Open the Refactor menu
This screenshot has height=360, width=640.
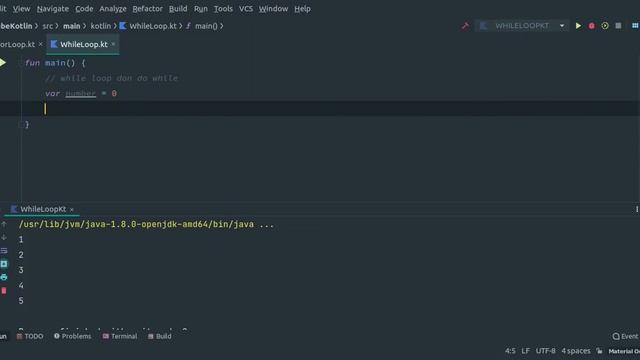pyautogui.click(x=147, y=9)
